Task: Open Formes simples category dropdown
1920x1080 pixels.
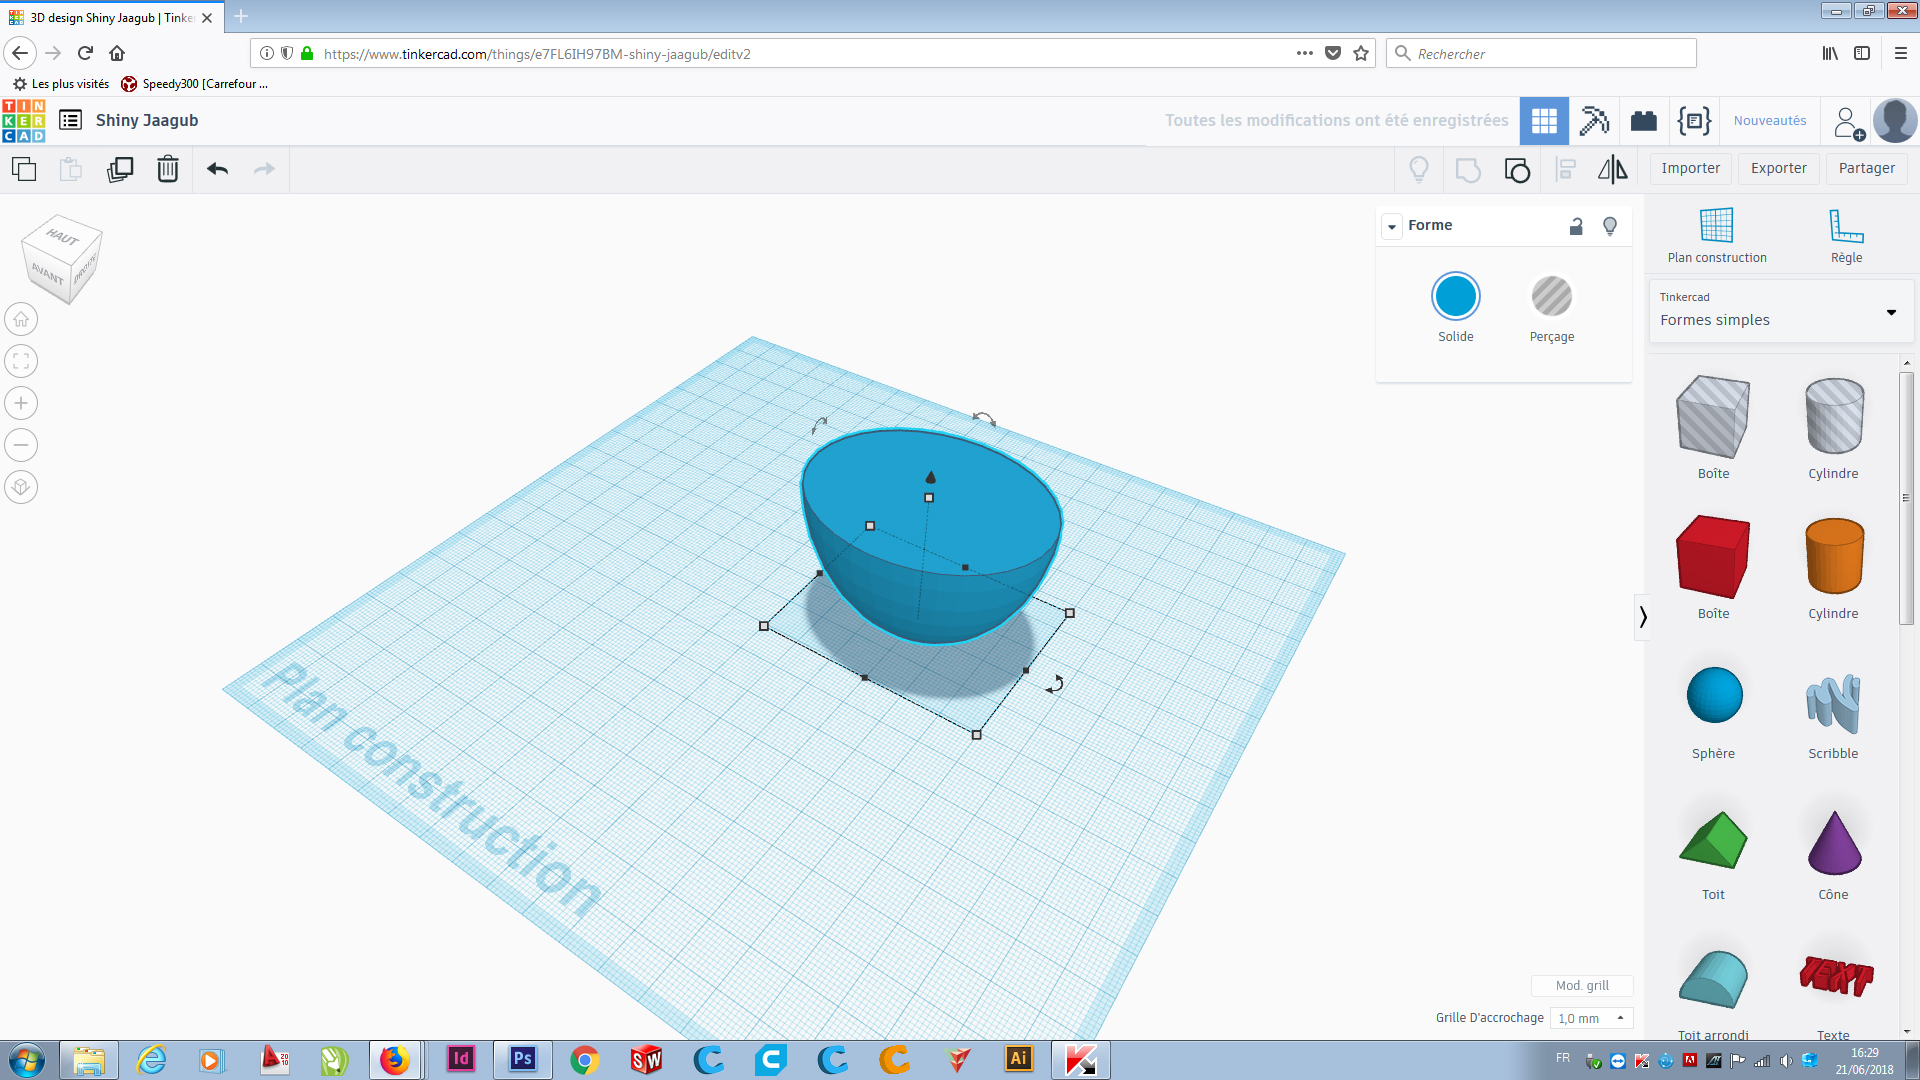Action: [1780, 312]
